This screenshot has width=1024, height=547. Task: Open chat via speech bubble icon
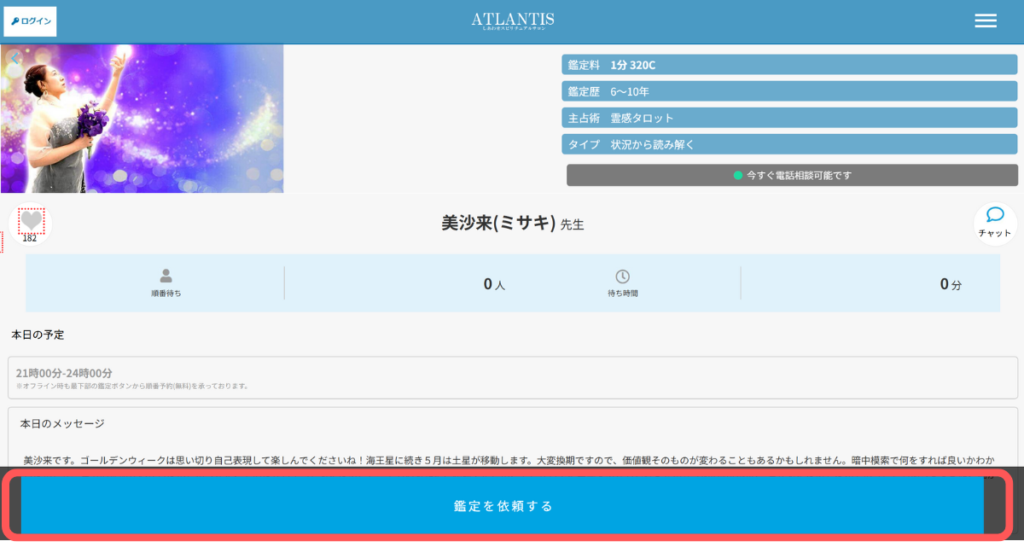[994, 215]
